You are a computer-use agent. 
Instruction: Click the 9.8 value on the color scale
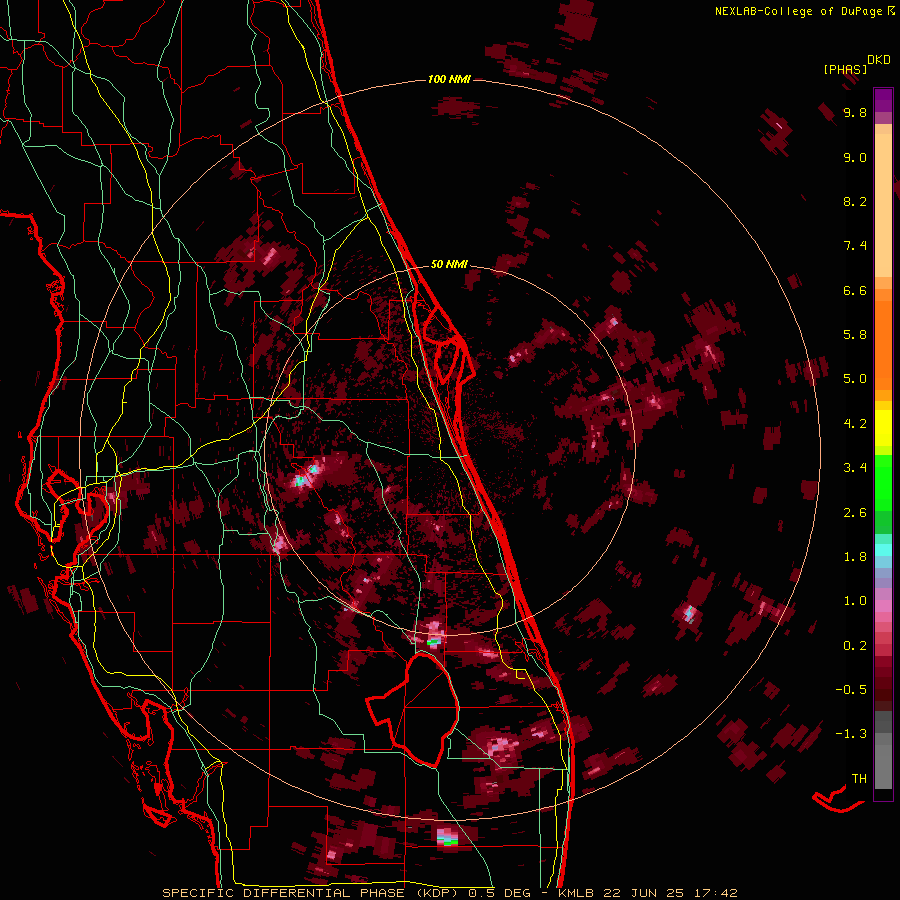(855, 112)
